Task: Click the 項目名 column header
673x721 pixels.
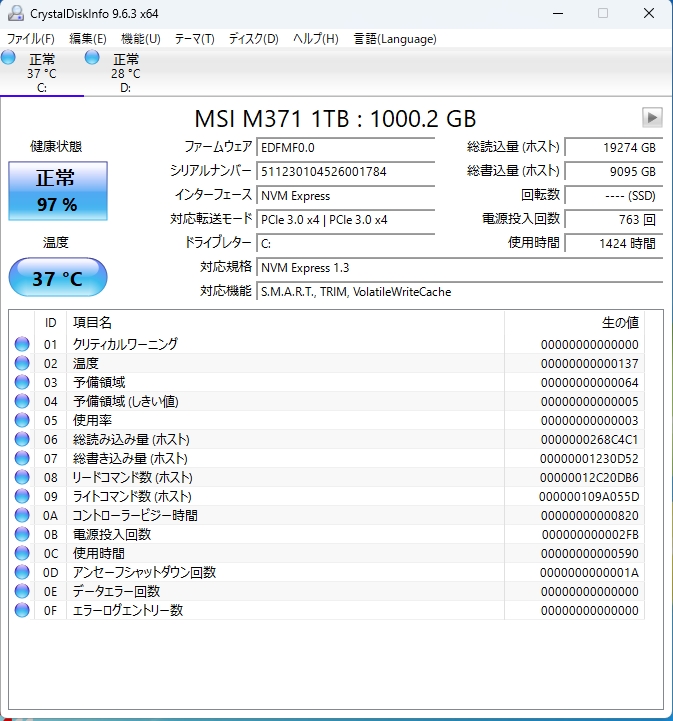Action: coord(92,322)
